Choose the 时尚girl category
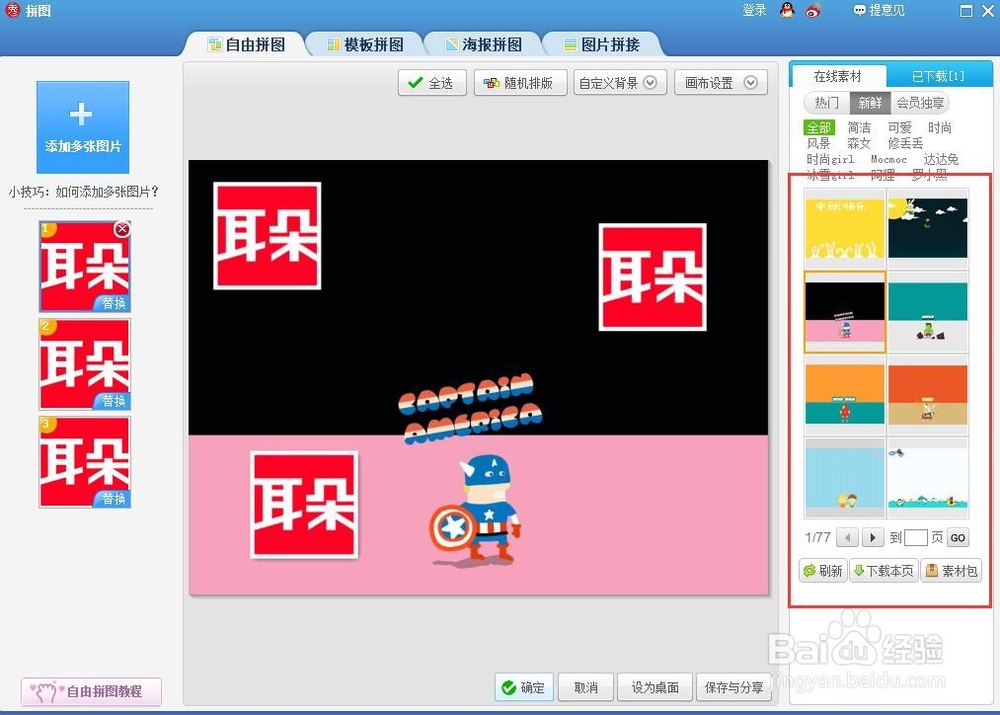 pyautogui.click(x=830, y=159)
